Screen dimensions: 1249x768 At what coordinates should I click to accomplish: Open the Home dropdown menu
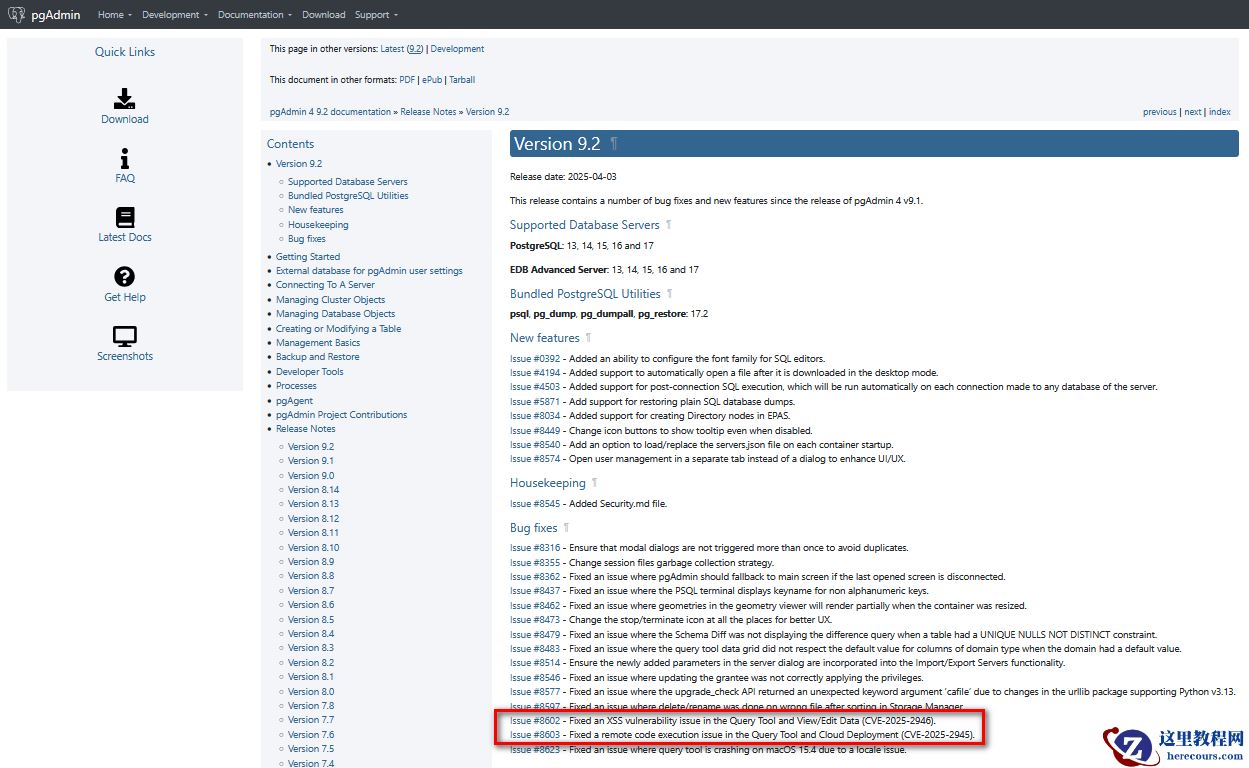click(x=114, y=15)
